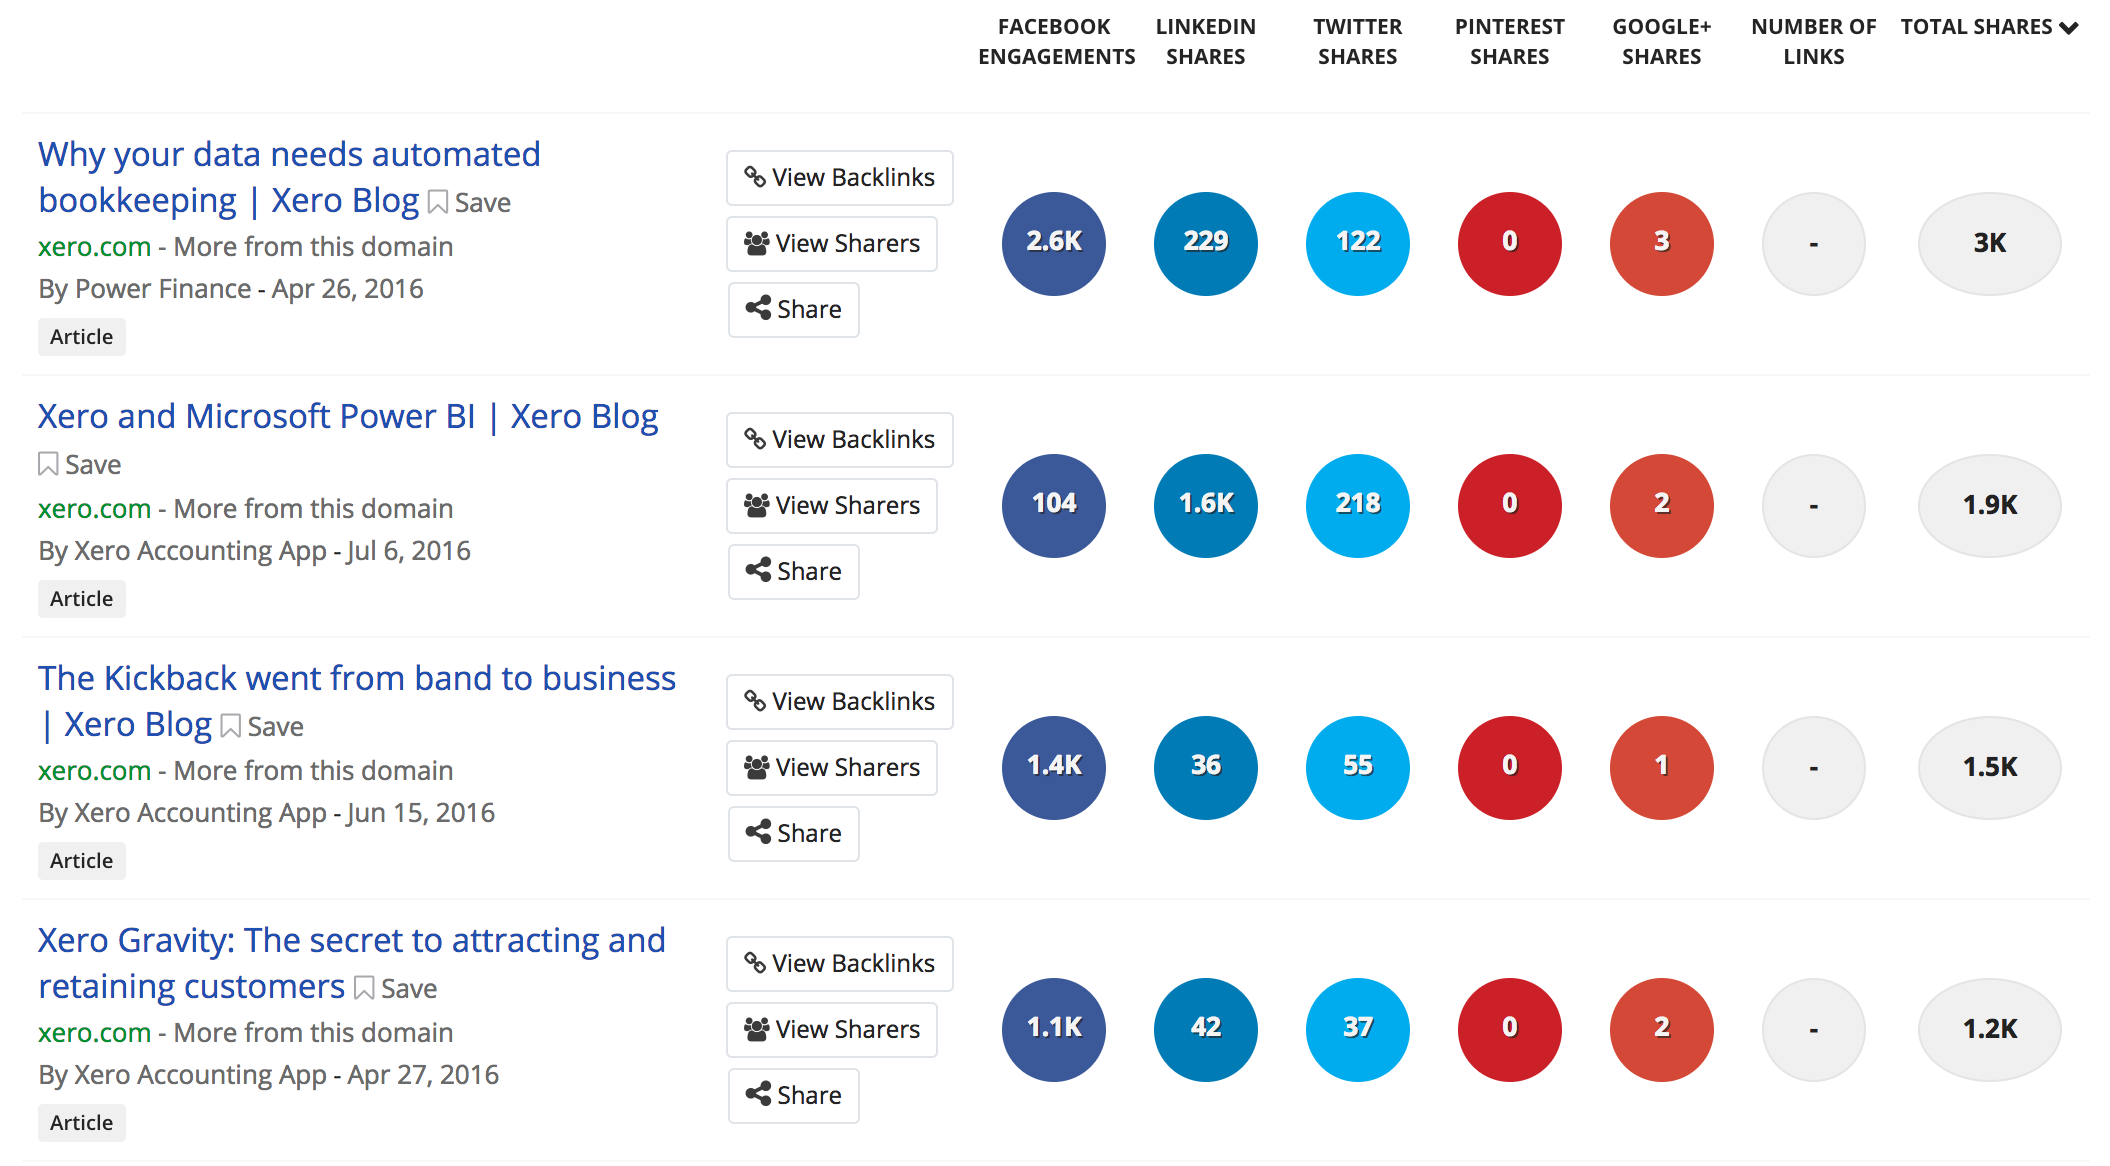The image size is (2110, 1166).
Task: Share the Kickback band to business article
Action: coord(794,834)
